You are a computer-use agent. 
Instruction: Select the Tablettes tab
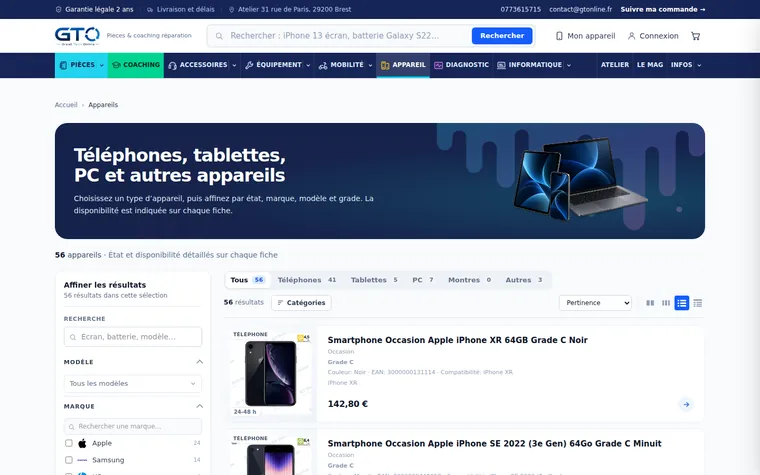click(x=374, y=280)
